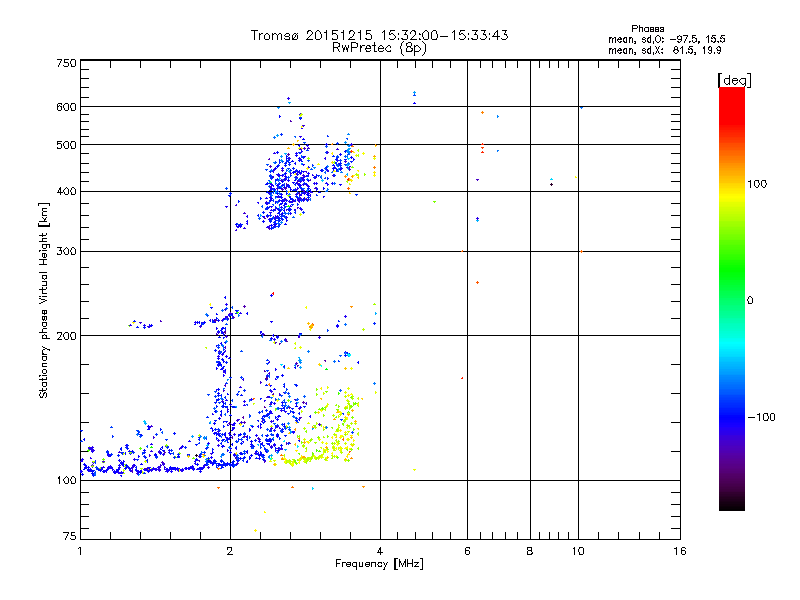Click the plot title 'Tromsø 20151215 15:32:00-15:33:43'
800x600 pixels.
point(380,35)
